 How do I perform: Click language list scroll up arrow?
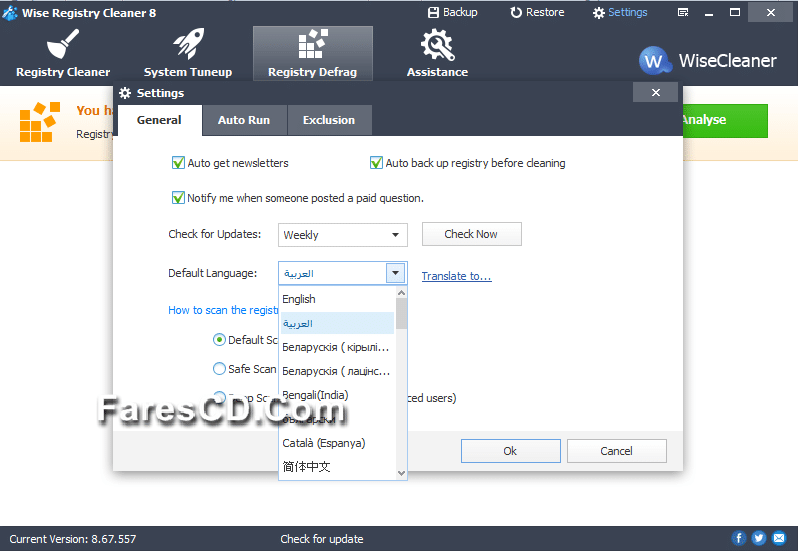402,293
